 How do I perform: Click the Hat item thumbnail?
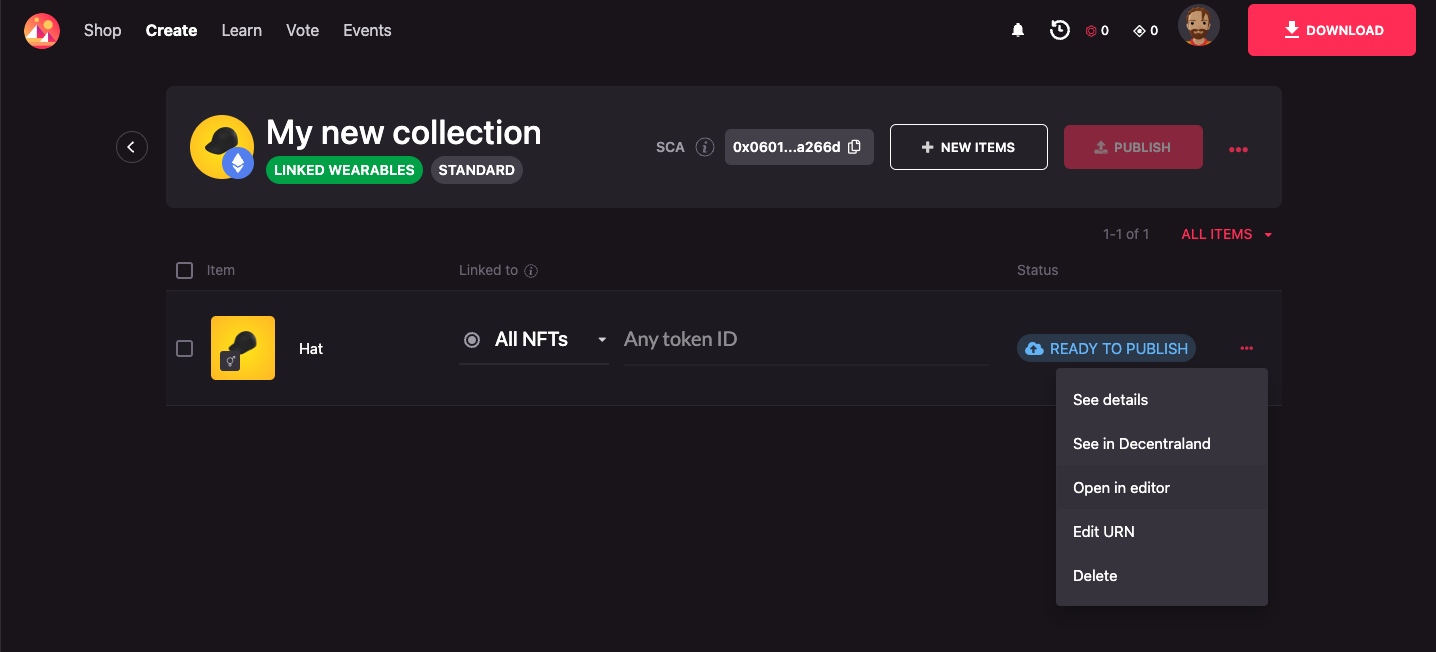pyautogui.click(x=243, y=348)
